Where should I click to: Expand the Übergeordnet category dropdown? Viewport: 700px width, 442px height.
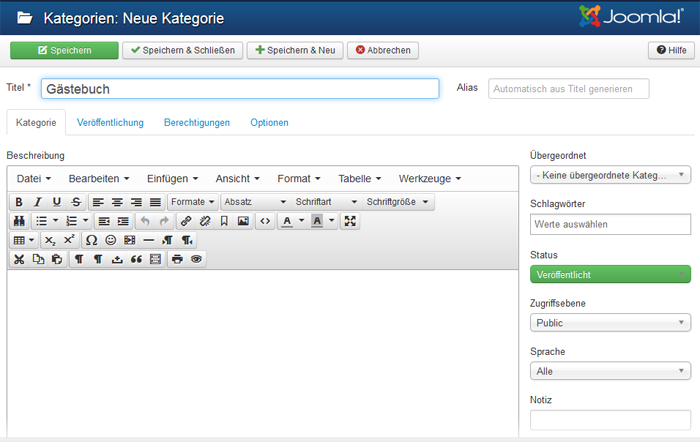click(610, 175)
